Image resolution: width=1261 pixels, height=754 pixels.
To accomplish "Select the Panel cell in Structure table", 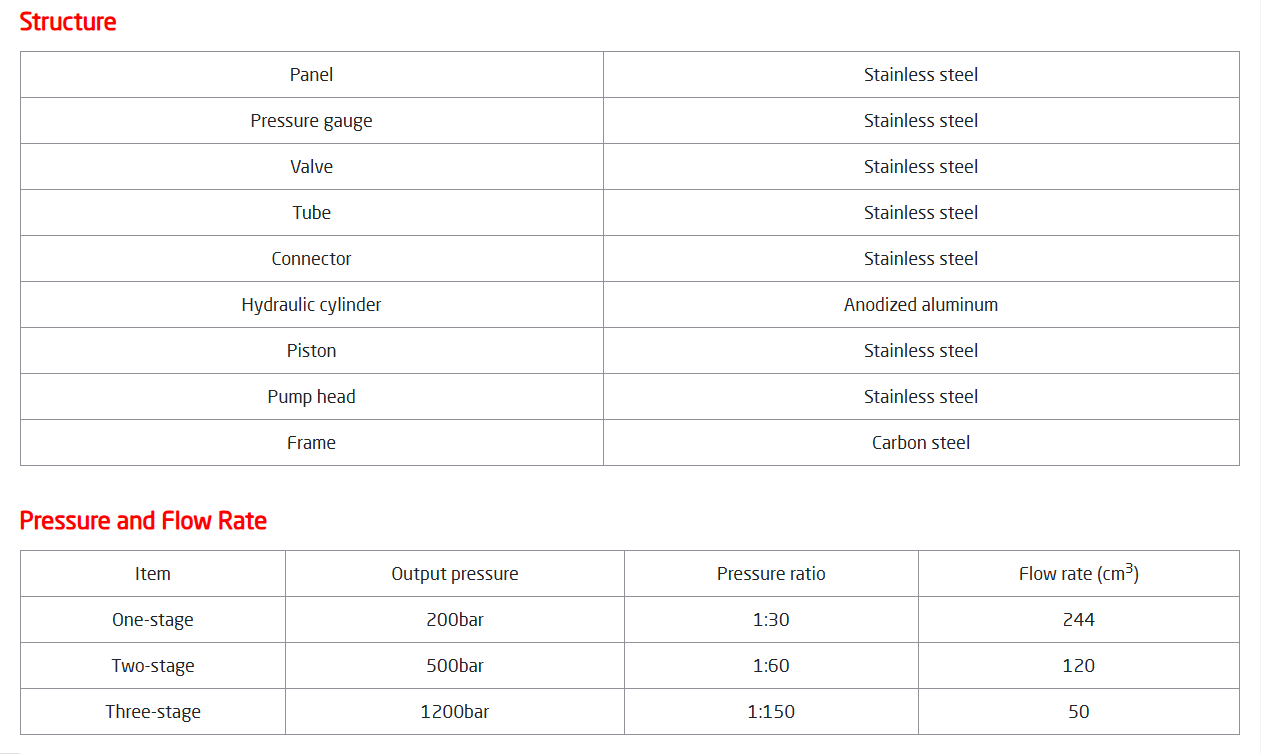I will [312, 75].
